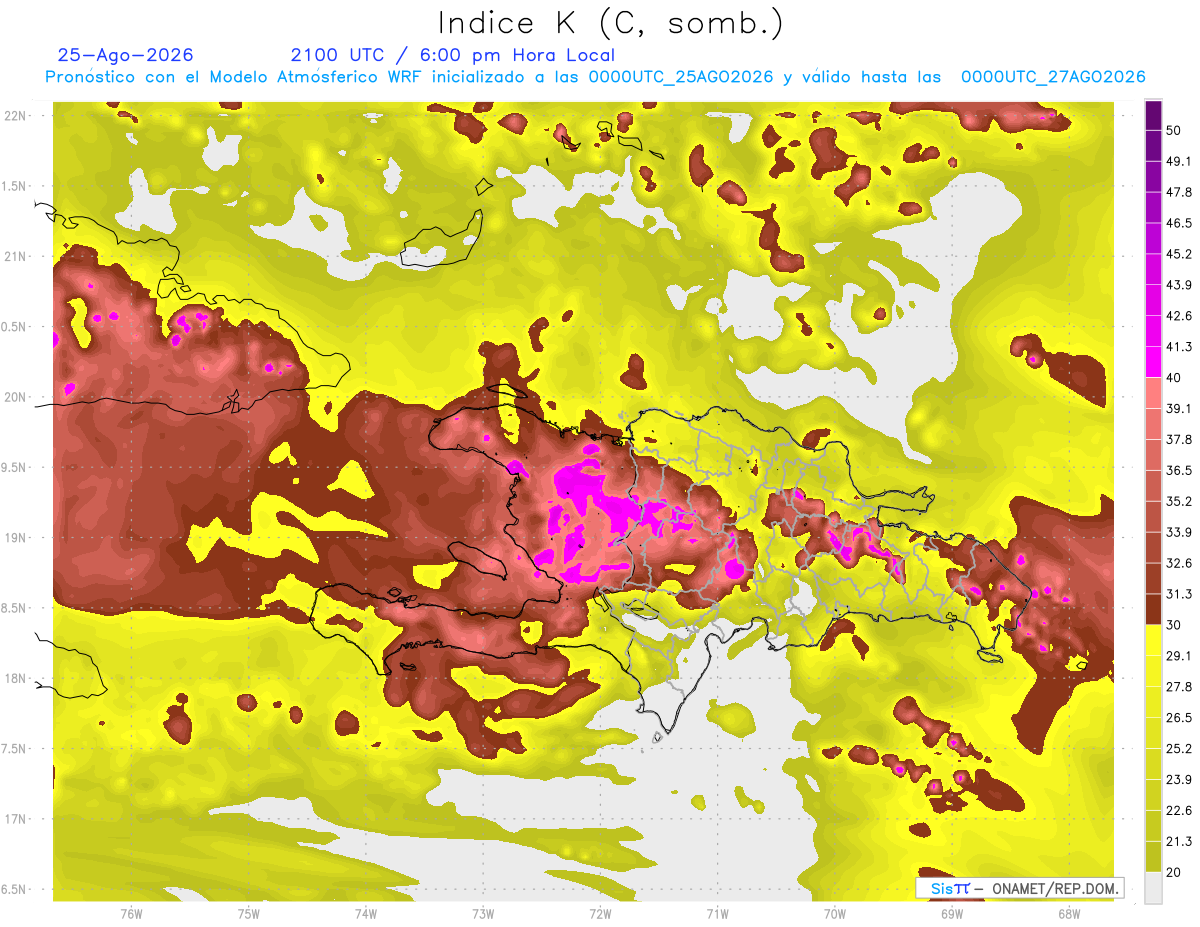Click the '73W' longitude axis label

[483, 914]
